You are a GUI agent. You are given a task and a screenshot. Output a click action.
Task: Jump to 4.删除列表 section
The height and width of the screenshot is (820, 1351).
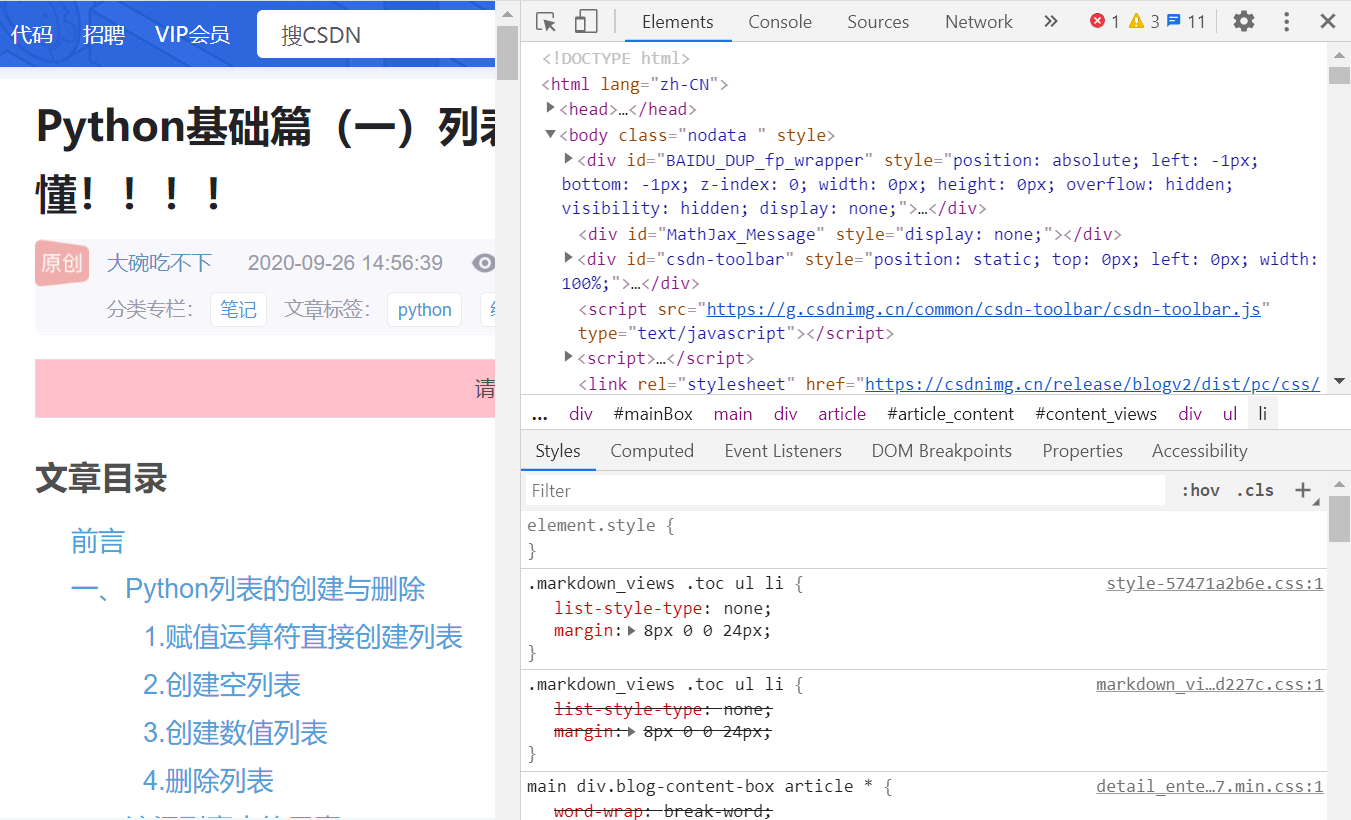(208, 781)
